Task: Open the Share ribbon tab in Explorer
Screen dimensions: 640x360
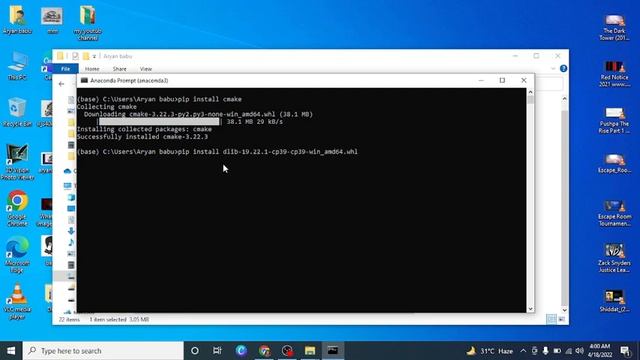Action: click(x=120, y=69)
